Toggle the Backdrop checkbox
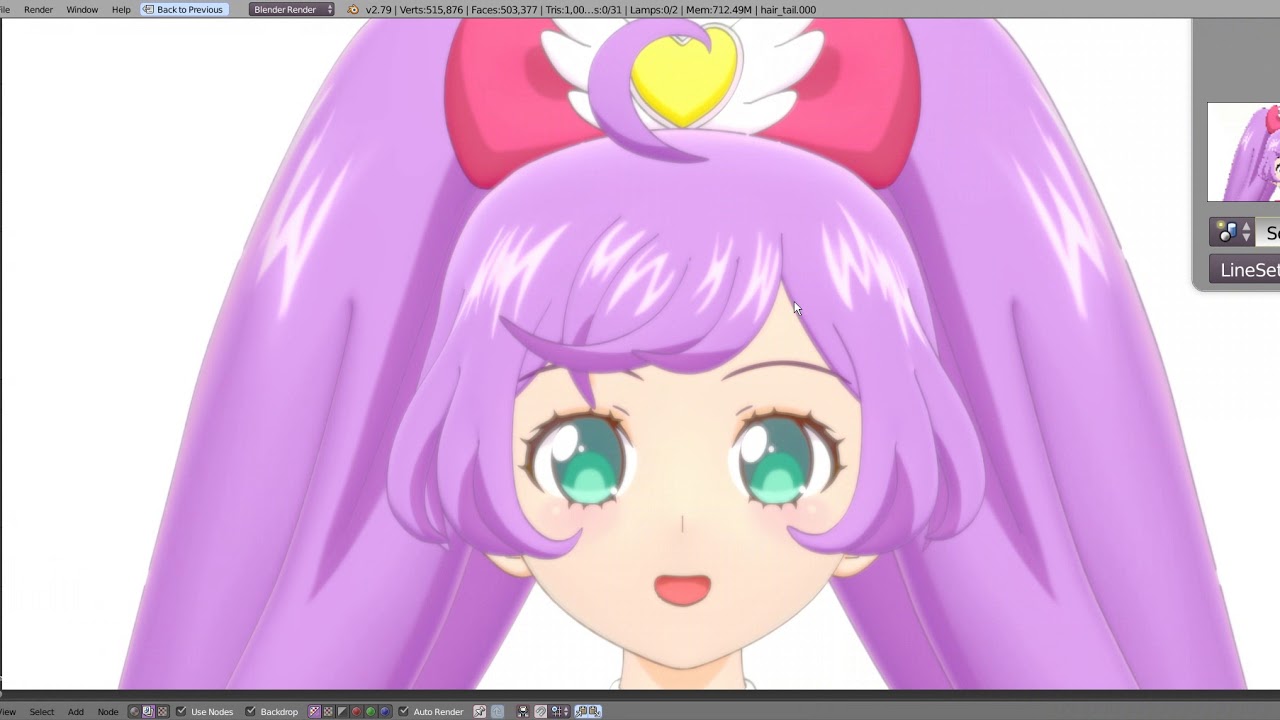Screen dimensions: 1280x720 click(251, 712)
